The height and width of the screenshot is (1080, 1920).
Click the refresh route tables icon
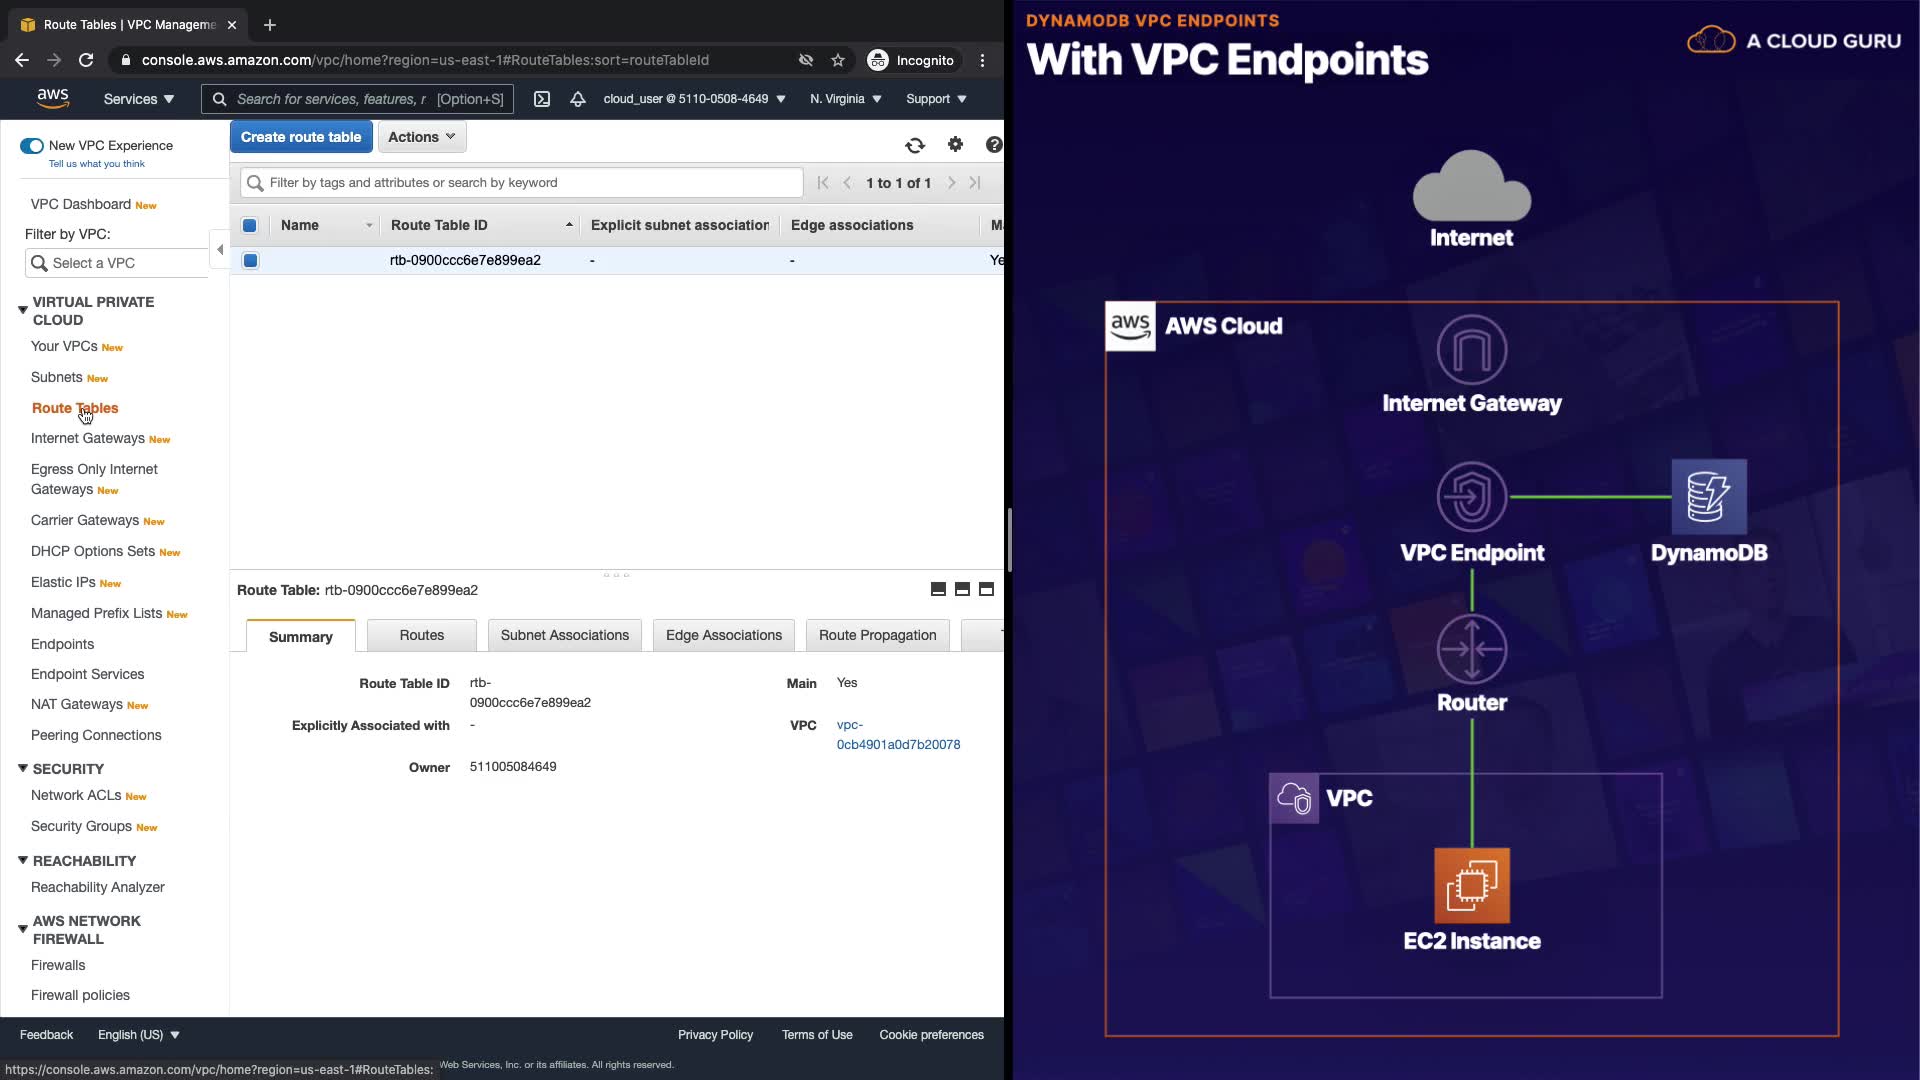coord(914,146)
